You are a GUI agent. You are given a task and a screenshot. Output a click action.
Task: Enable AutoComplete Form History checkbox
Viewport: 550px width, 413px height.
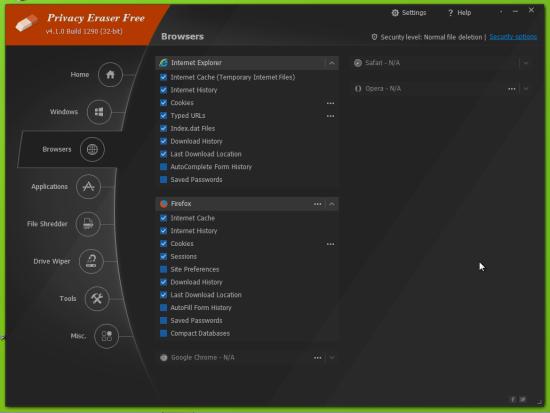point(163,167)
